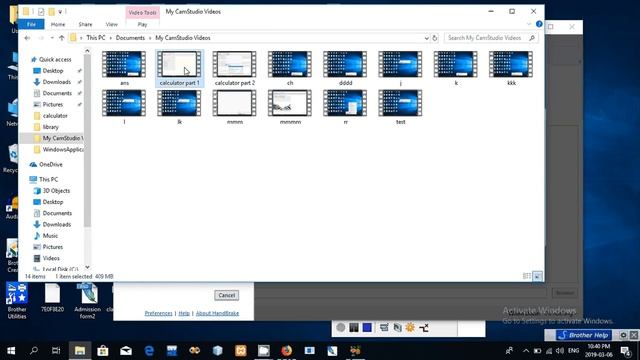Click the Brother Help button
The image size is (640, 360).
584,335
